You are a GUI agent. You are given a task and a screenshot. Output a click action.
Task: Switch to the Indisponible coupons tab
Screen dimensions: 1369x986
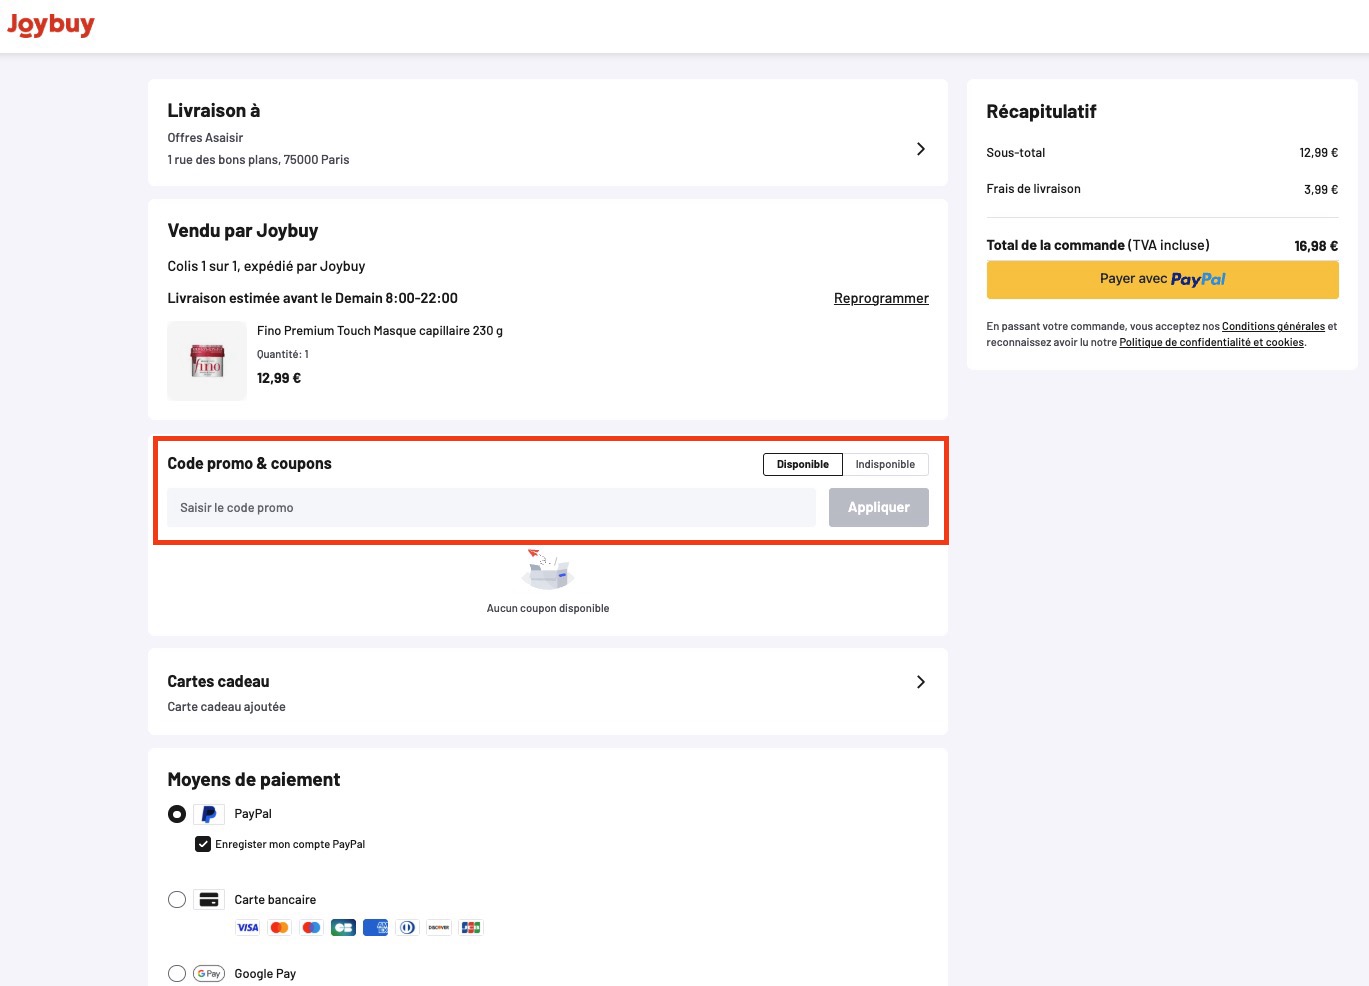pos(885,464)
